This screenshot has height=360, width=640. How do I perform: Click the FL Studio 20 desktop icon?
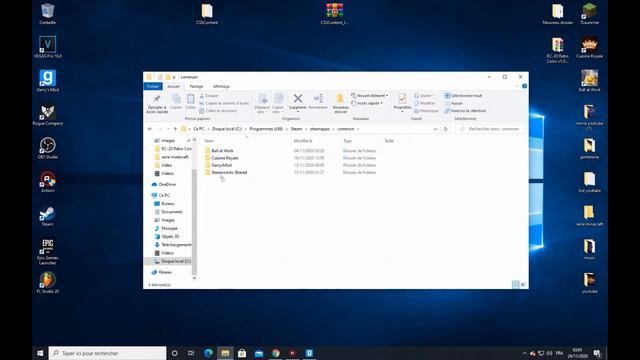pyautogui.click(x=48, y=283)
